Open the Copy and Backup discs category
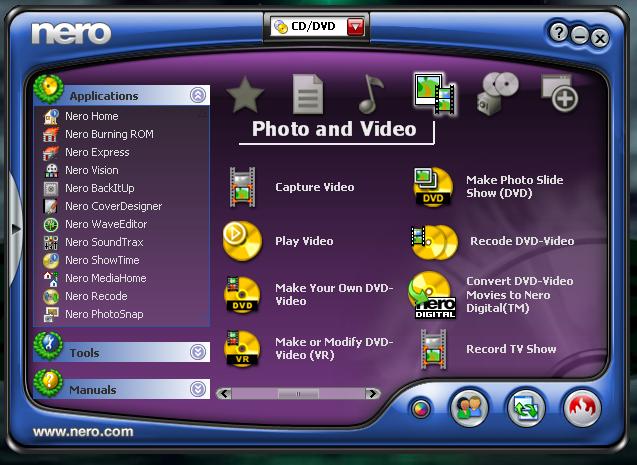The width and height of the screenshot is (637, 465). point(498,94)
